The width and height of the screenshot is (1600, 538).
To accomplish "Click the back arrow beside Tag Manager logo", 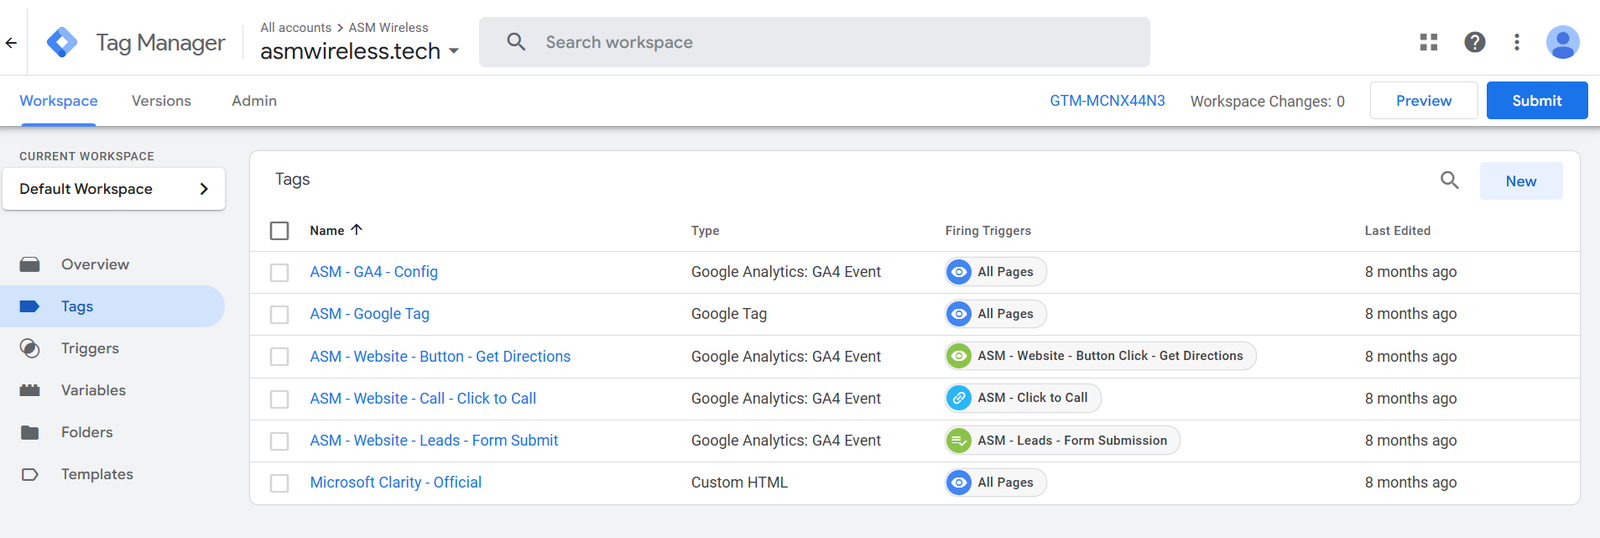I will click(x=11, y=42).
